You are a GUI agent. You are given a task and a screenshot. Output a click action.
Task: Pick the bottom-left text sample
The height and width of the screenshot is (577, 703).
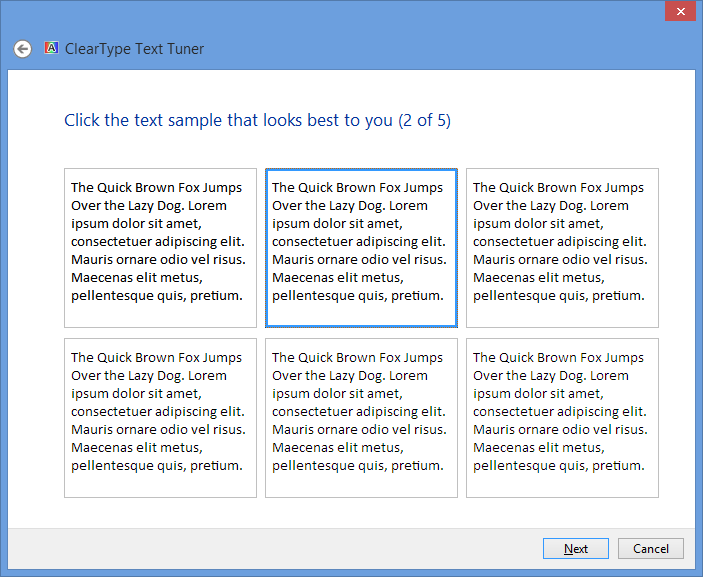tap(160, 417)
